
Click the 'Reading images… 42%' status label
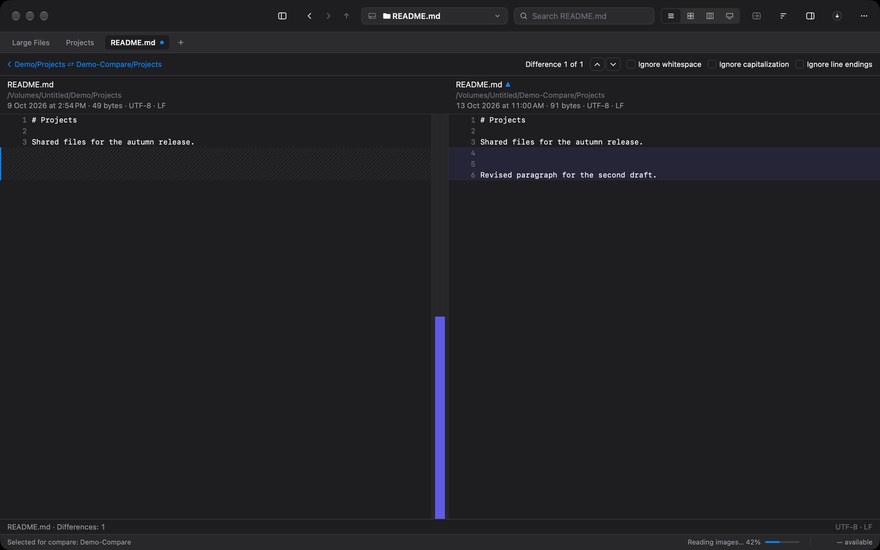click(724, 542)
